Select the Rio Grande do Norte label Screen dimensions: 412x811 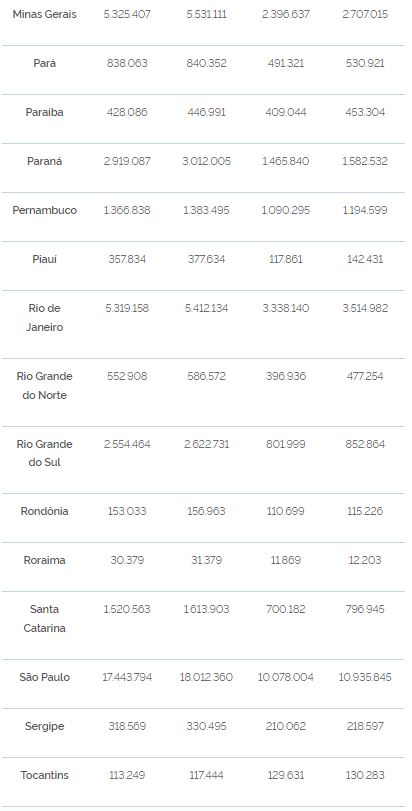tap(44, 385)
